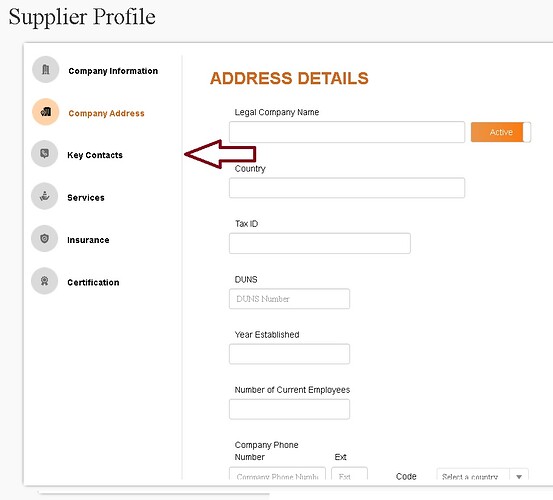Click the Company Information label
Screen dimensions: 553x500
click(113, 71)
